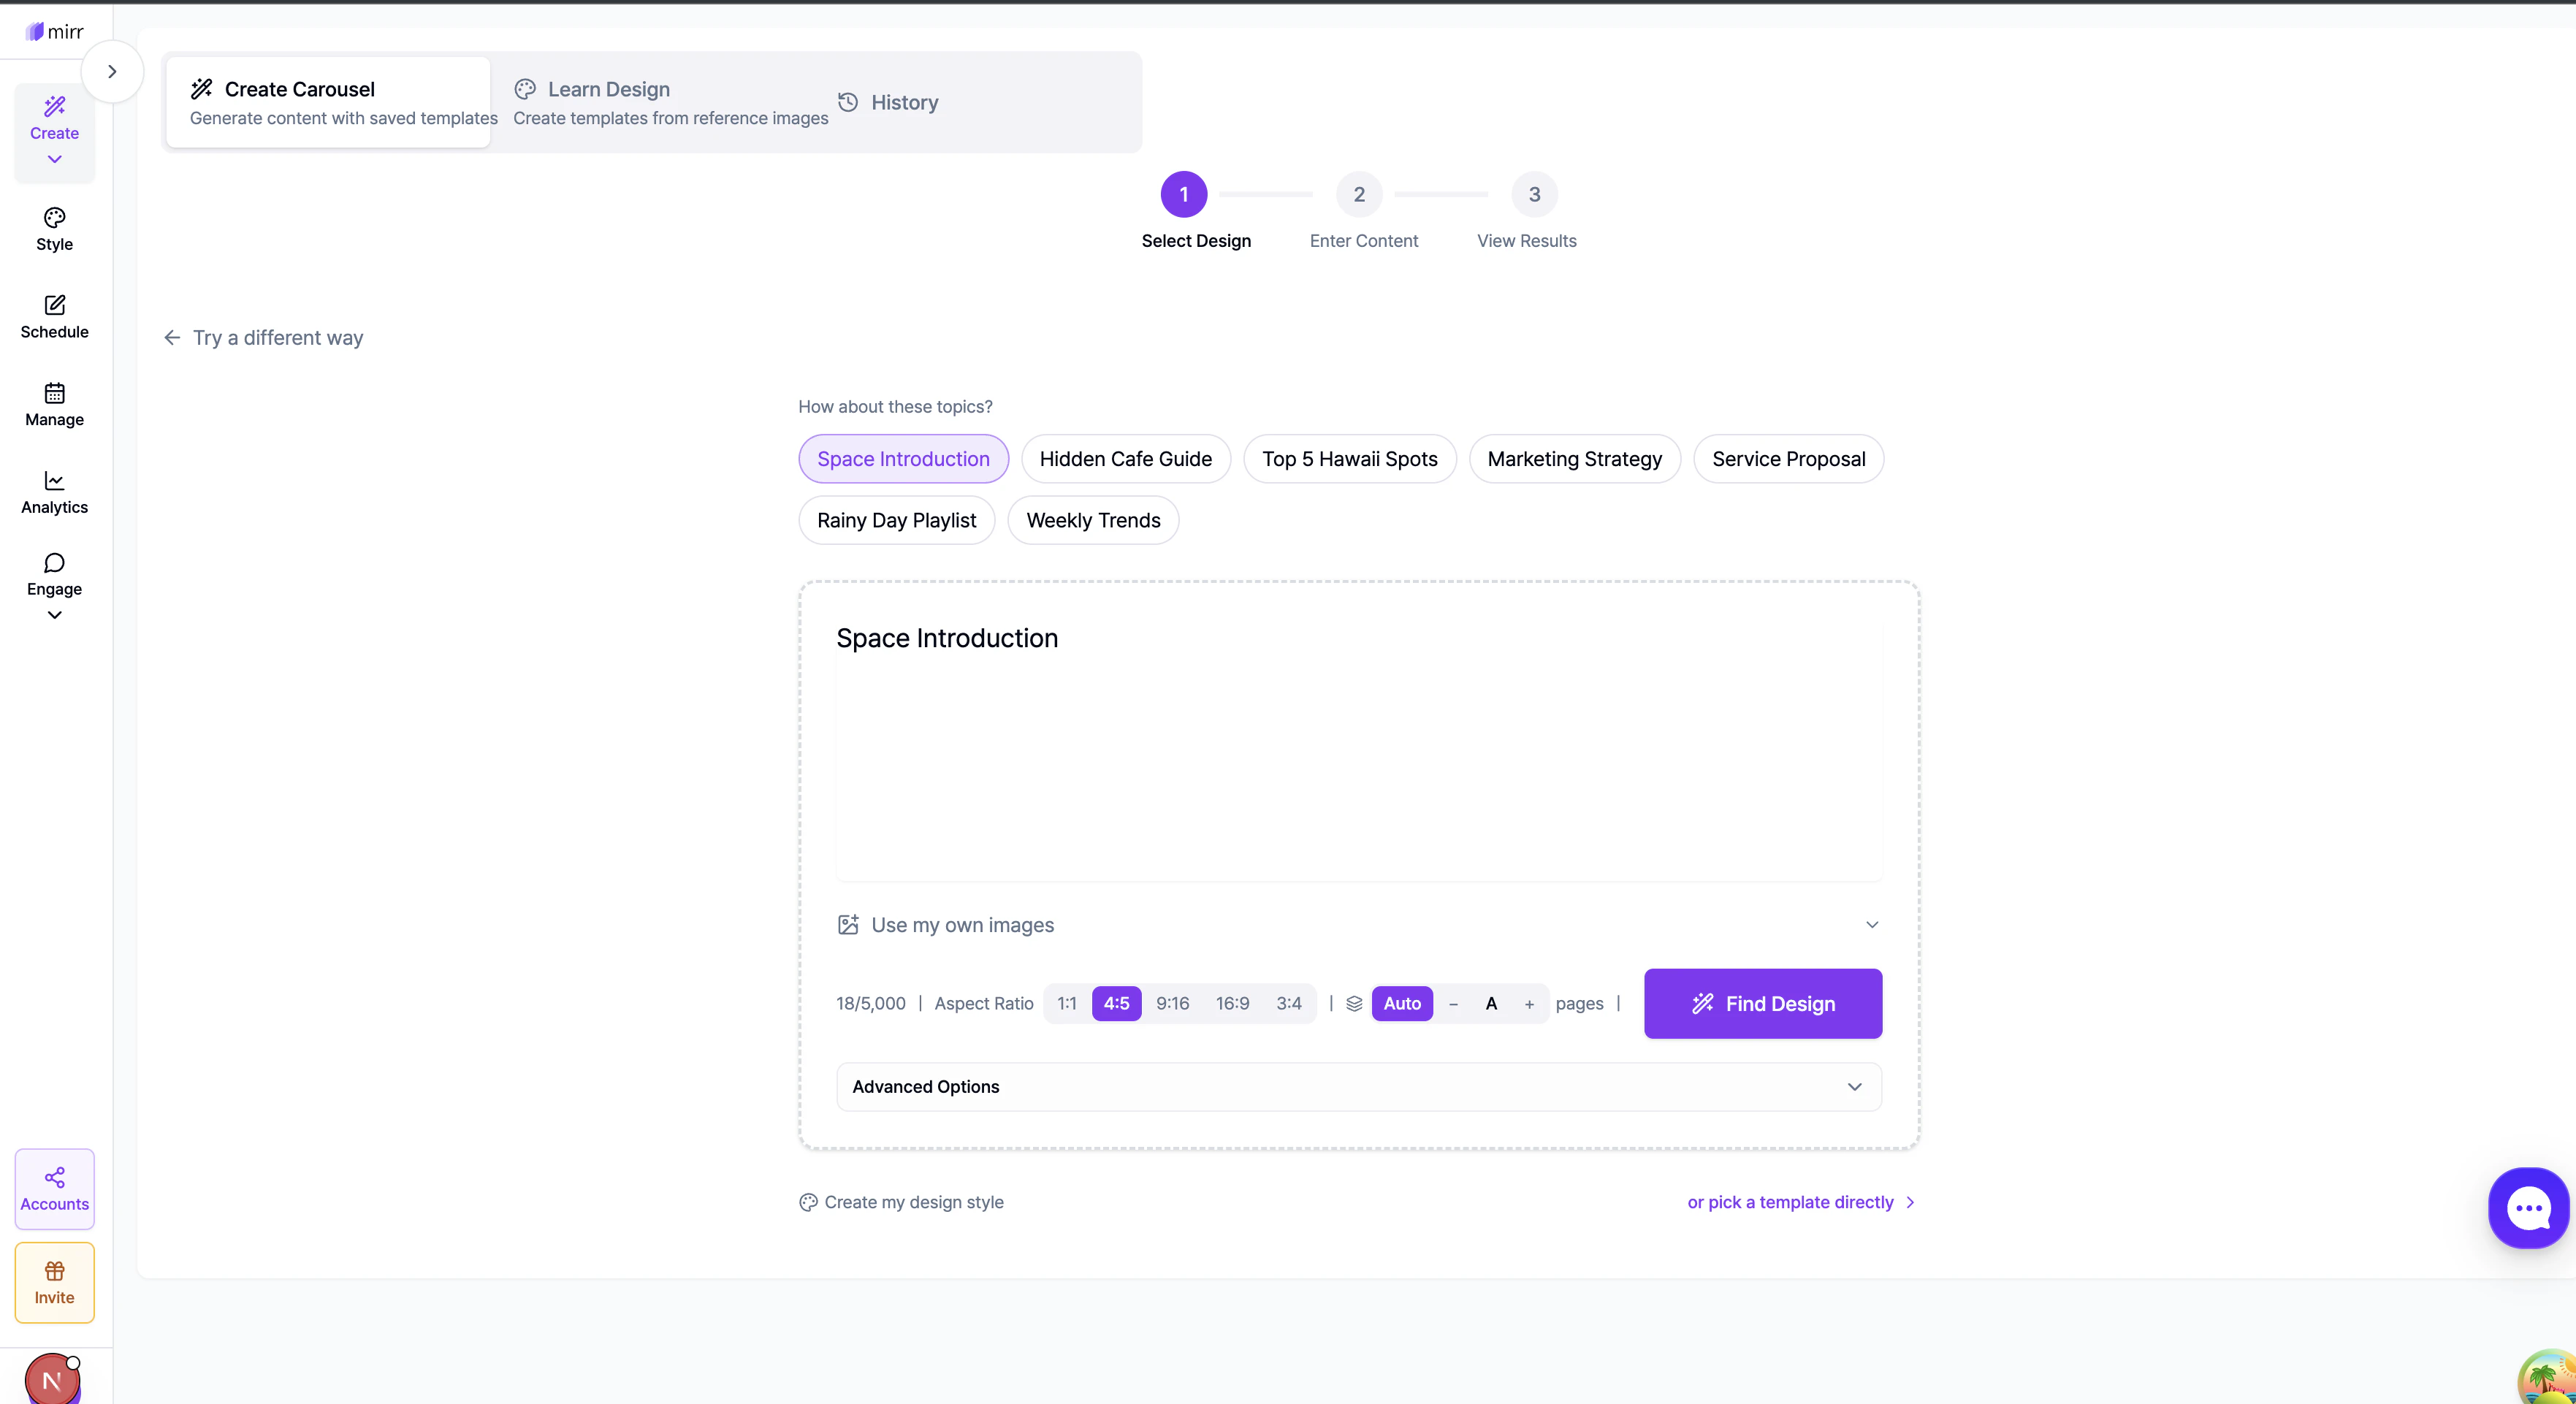Select the 9:16 aspect ratio

pyautogui.click(x=1172, y=1003)
